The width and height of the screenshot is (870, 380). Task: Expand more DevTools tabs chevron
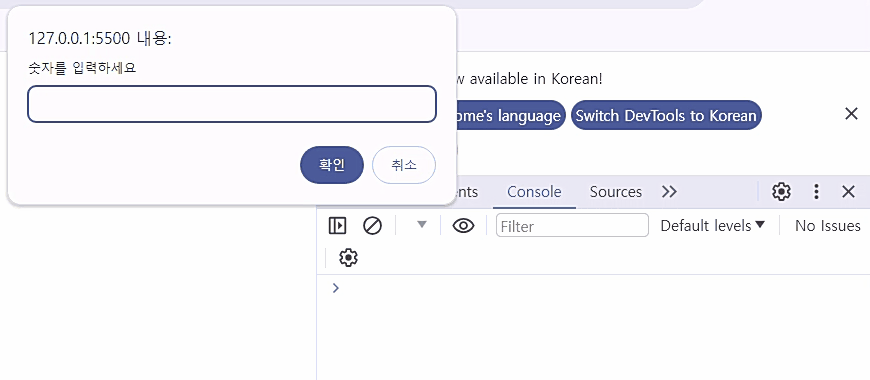coord(669,192)
